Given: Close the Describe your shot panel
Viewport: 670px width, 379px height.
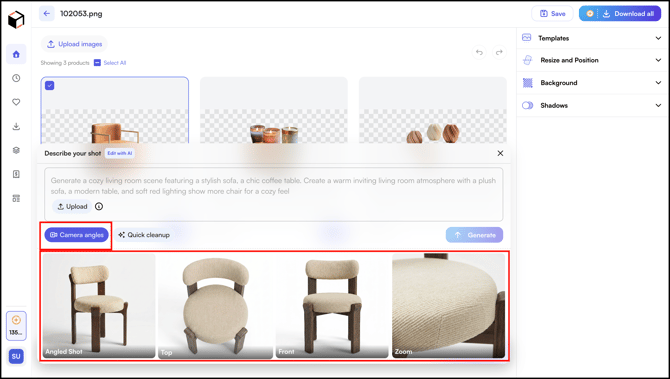Looking at the screenshot, I should (x=500, y=153).
